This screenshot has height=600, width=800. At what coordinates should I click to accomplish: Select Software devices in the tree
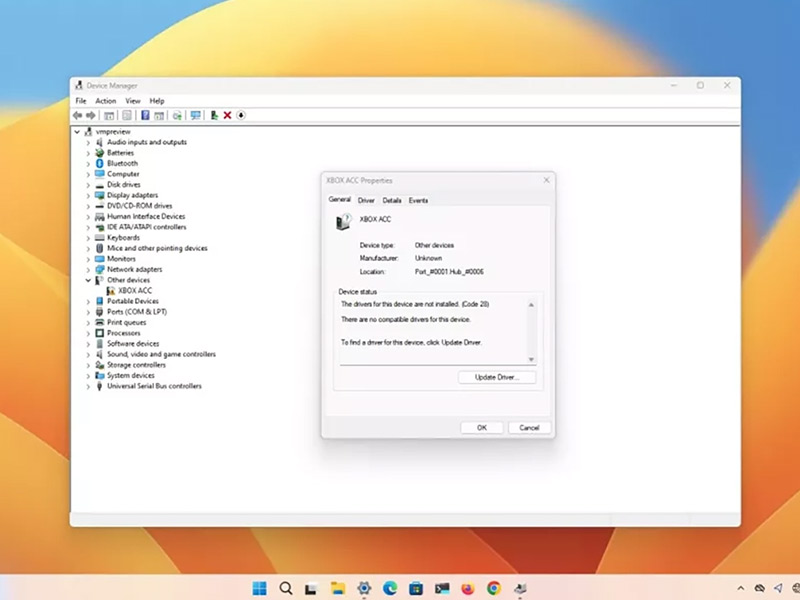[133, 344]
